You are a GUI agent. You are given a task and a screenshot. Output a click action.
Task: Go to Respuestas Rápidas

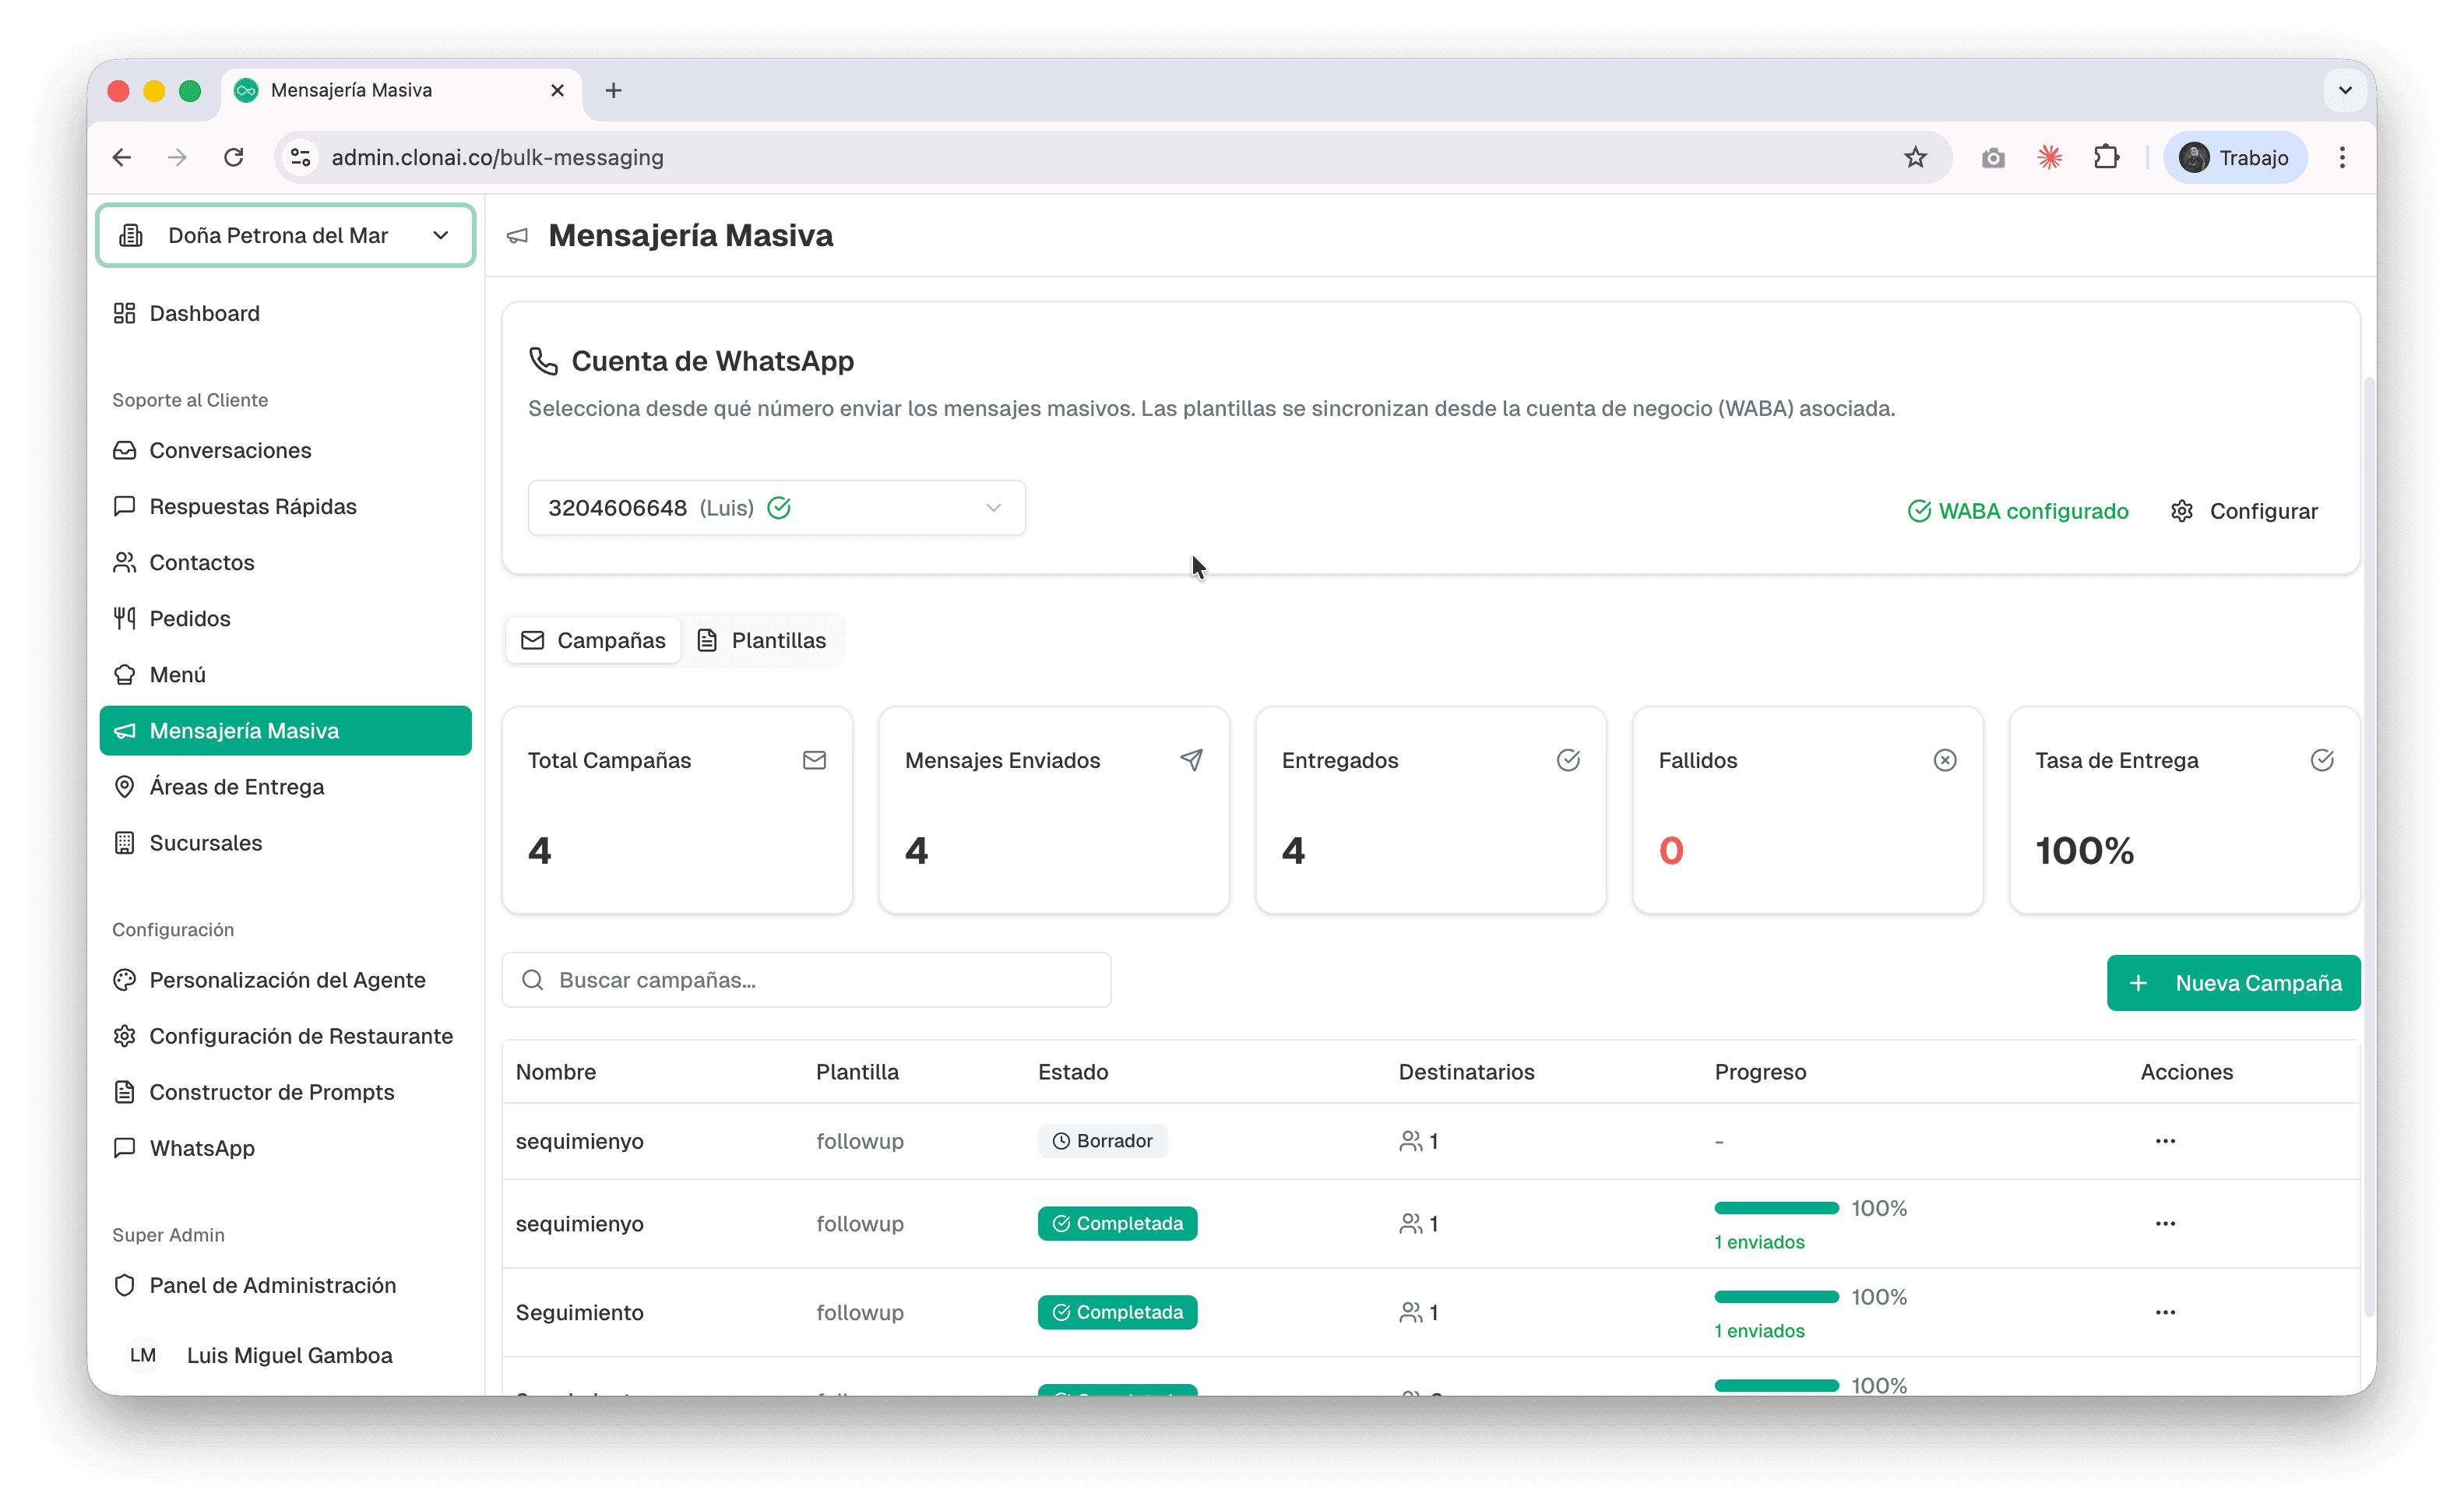285,506
